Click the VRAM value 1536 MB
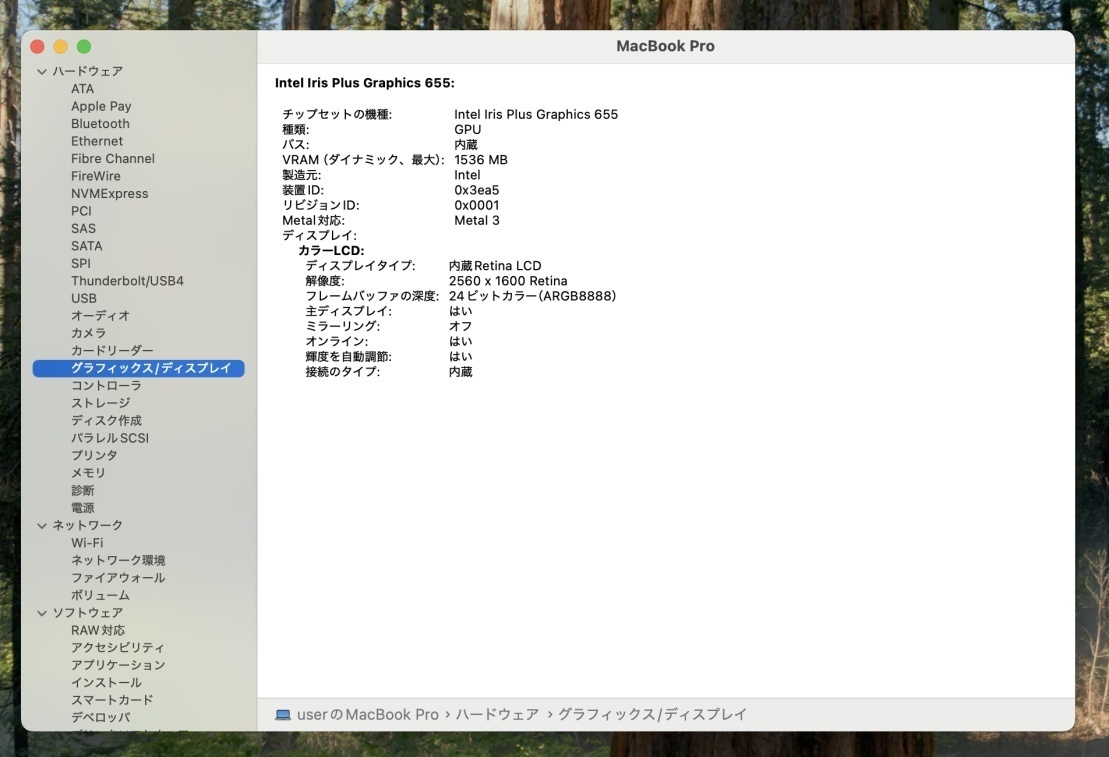The width and height of the screenshot is (1109, 757). (x=481, y=160)
